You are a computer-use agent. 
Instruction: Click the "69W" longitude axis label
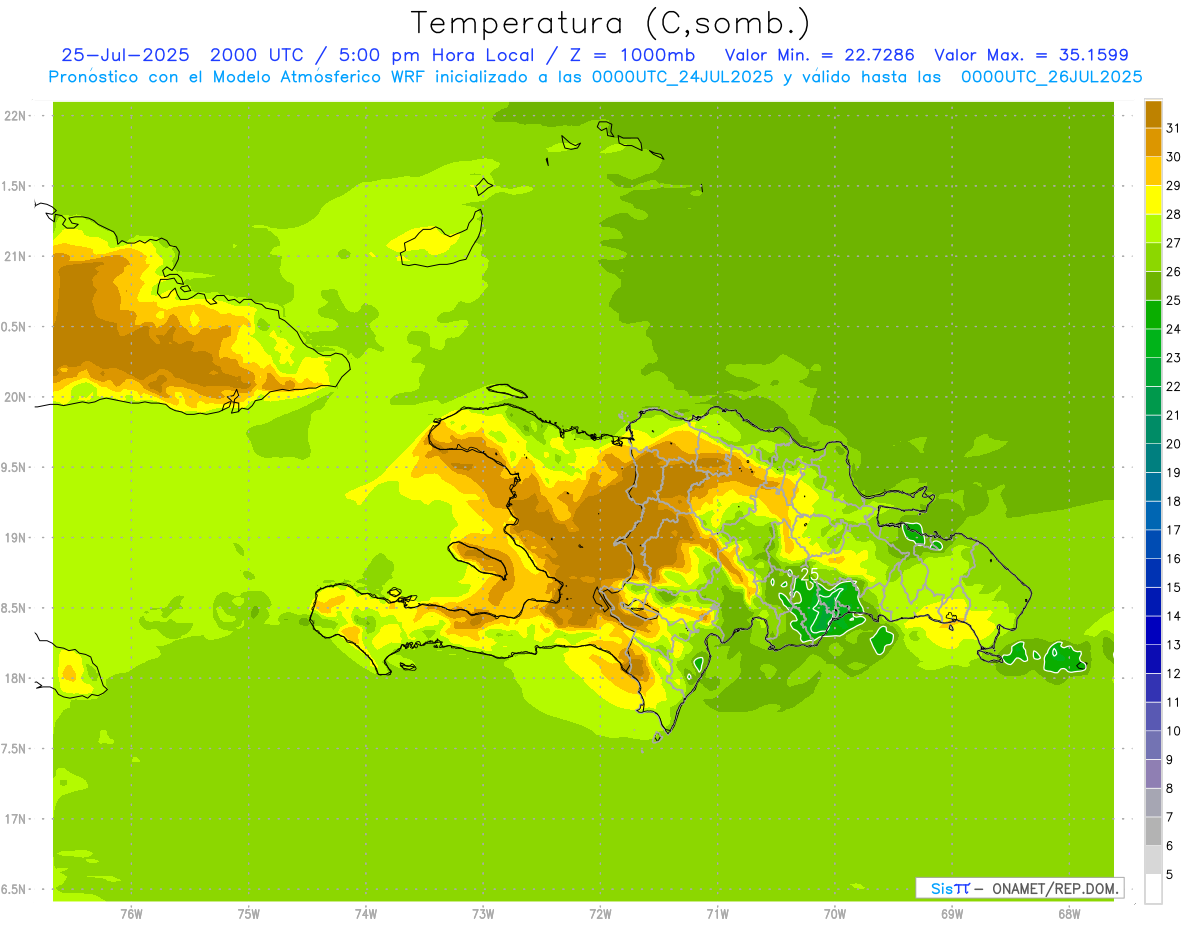coord(952,914)
